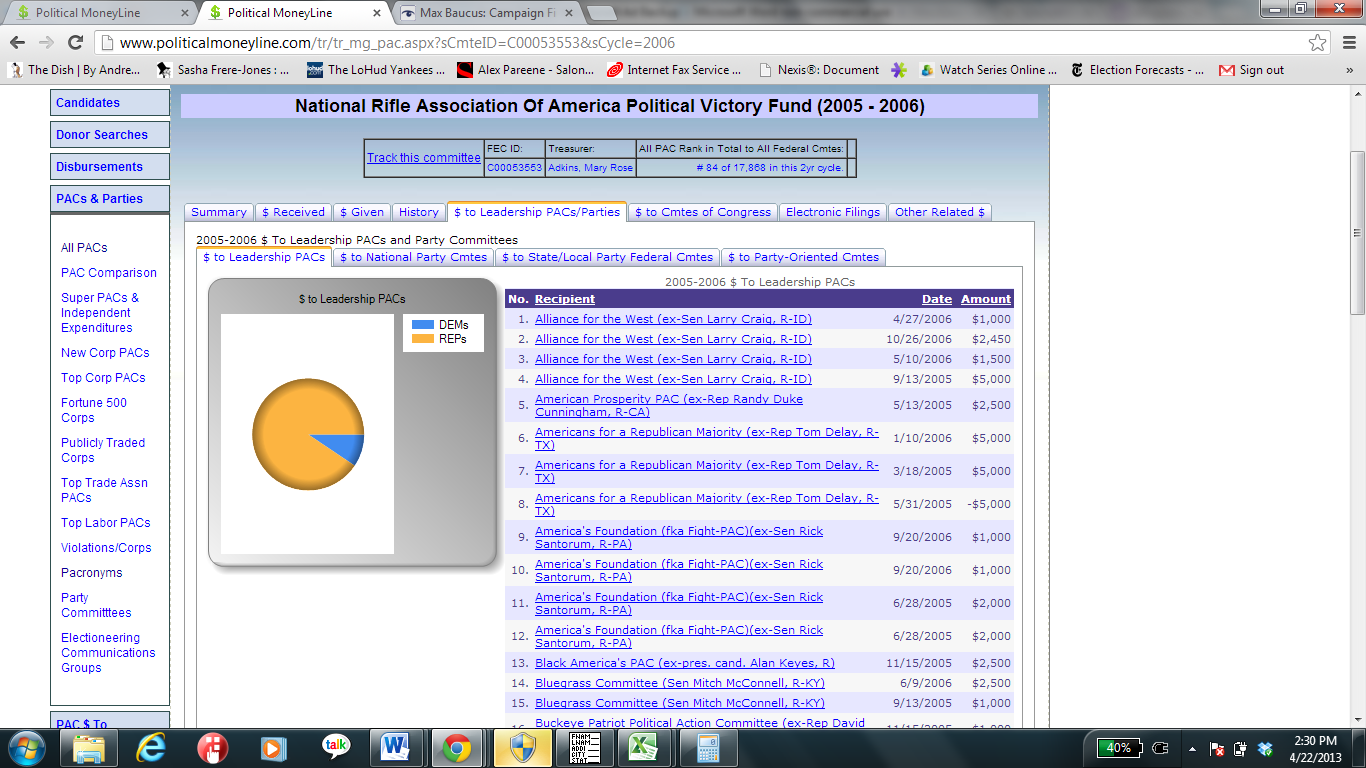Select $ to State/Local Party Federal Cmtes

pyautogui.click(x=608, y=257)
